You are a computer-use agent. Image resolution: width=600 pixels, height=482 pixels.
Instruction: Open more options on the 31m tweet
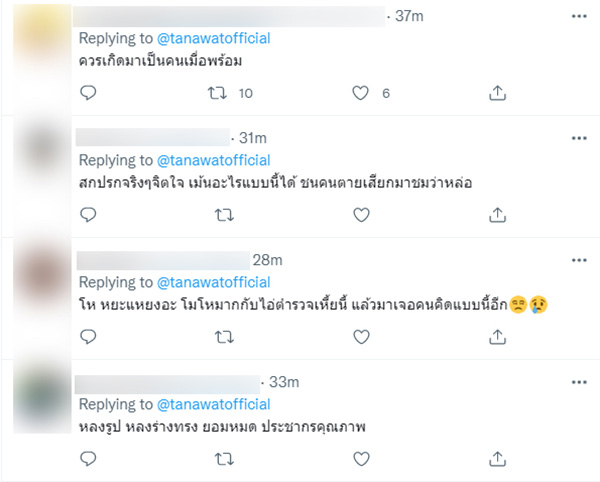(x=577, y=138)
